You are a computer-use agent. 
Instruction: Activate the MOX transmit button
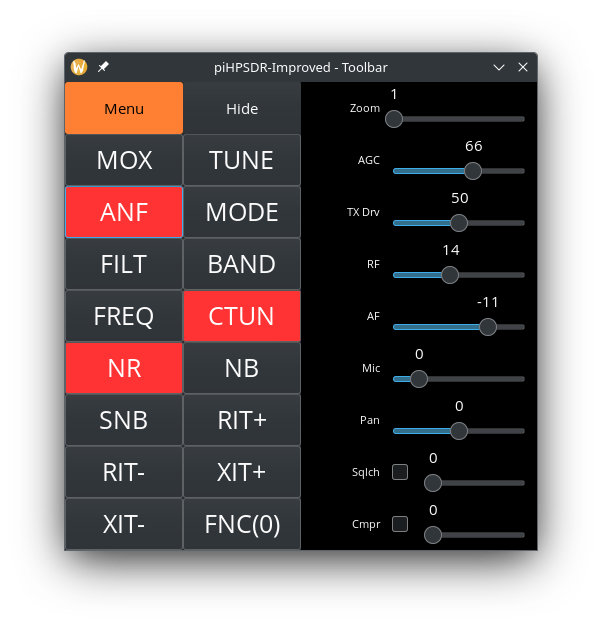point(124,160)
